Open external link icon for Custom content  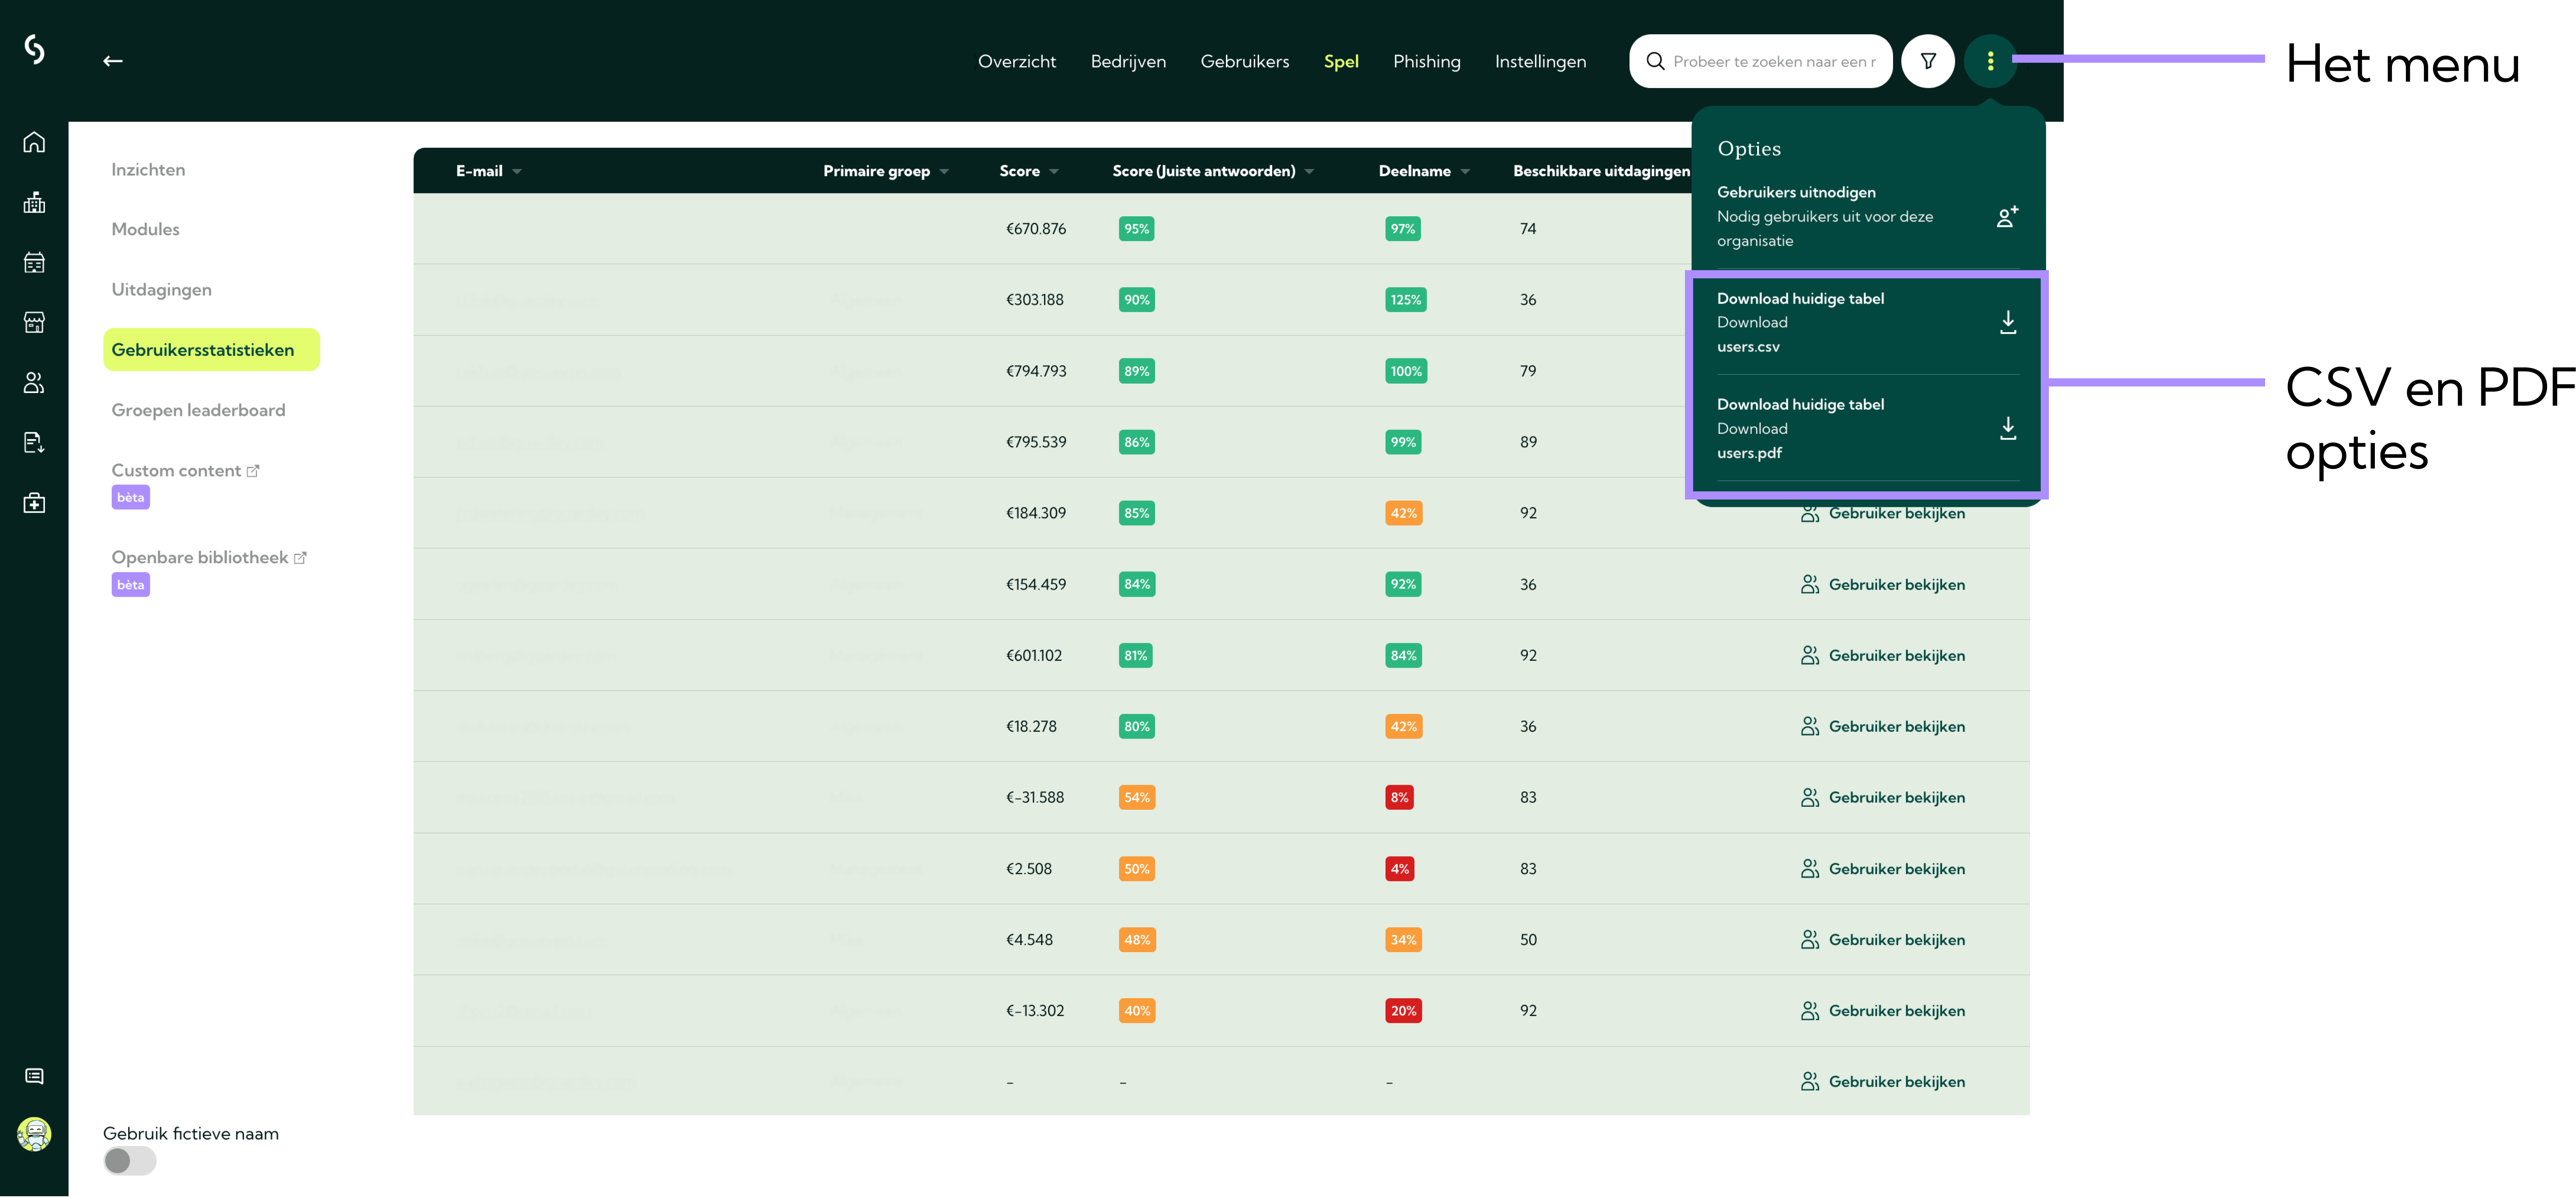point(253,471)
